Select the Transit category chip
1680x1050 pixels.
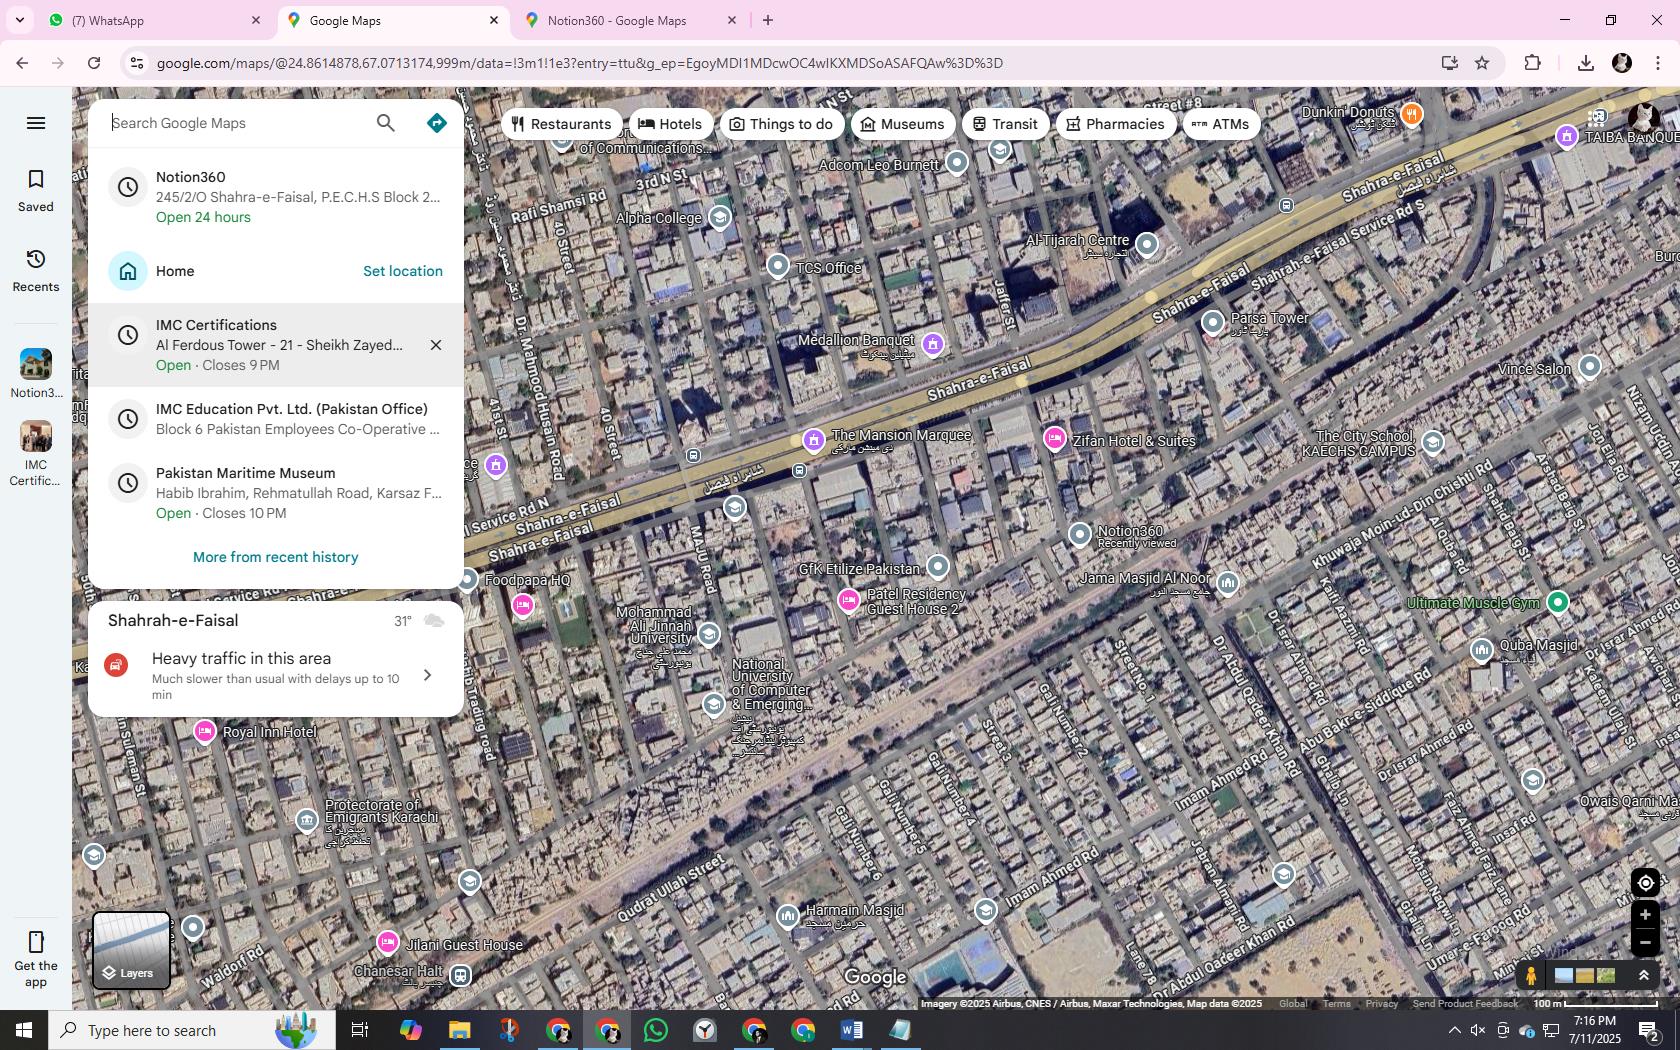pyautogui.click(x=1006, y=124)
